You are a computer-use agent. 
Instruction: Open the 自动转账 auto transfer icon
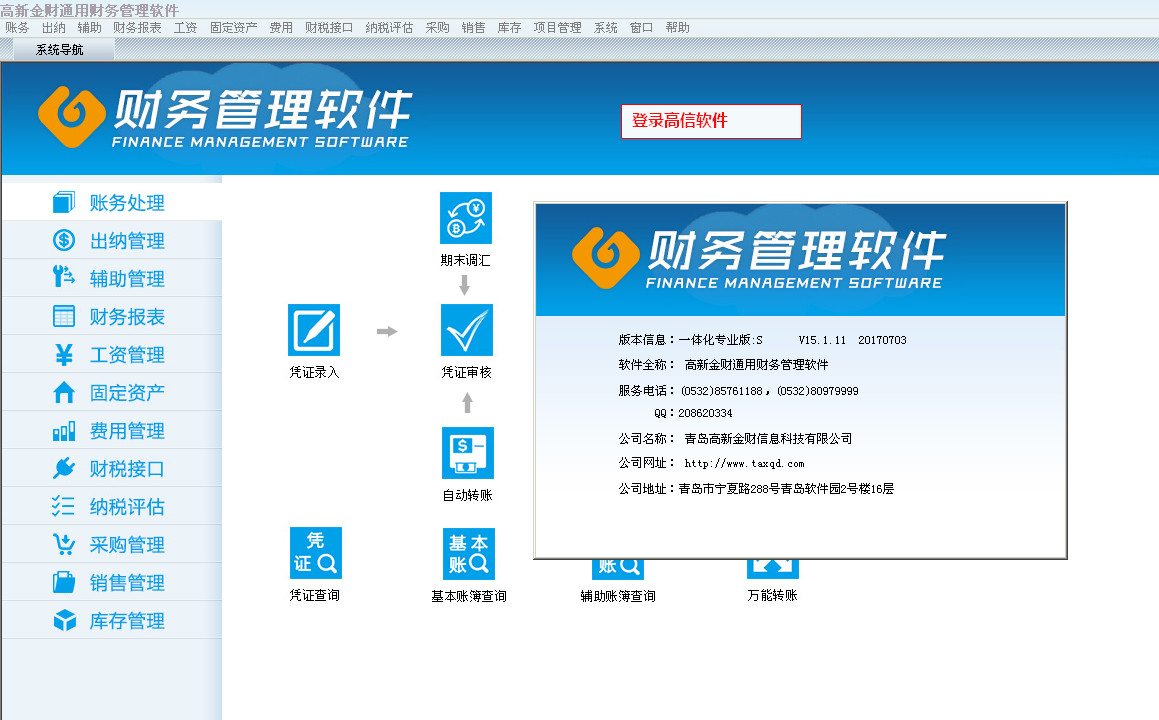pyautogui.click(x=467, y=453)
